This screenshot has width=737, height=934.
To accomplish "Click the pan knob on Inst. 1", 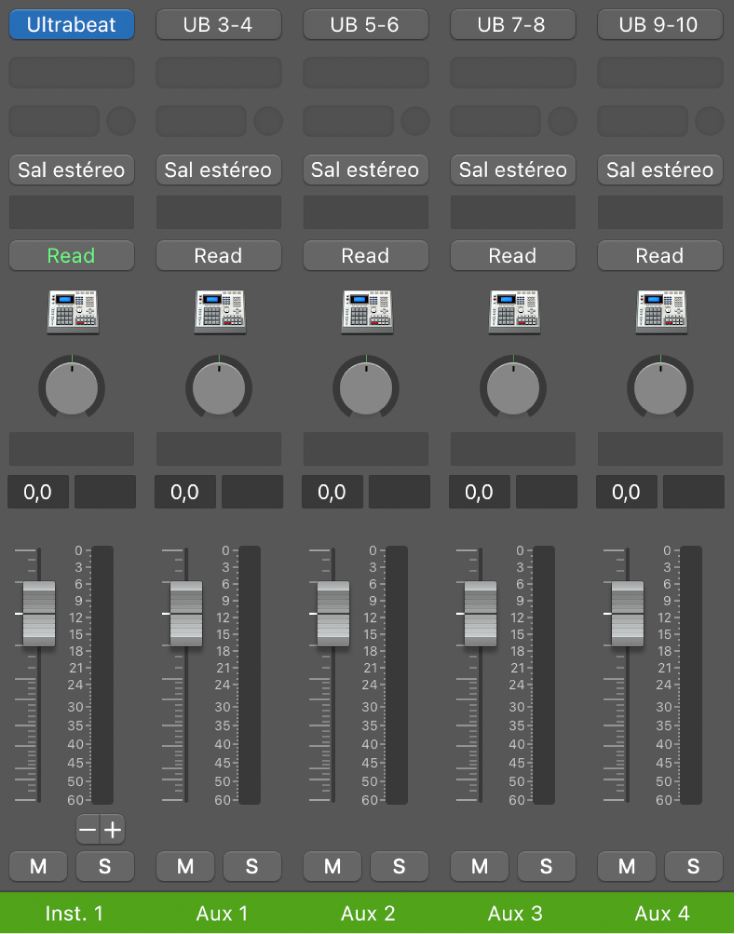I will pos(71,388).
